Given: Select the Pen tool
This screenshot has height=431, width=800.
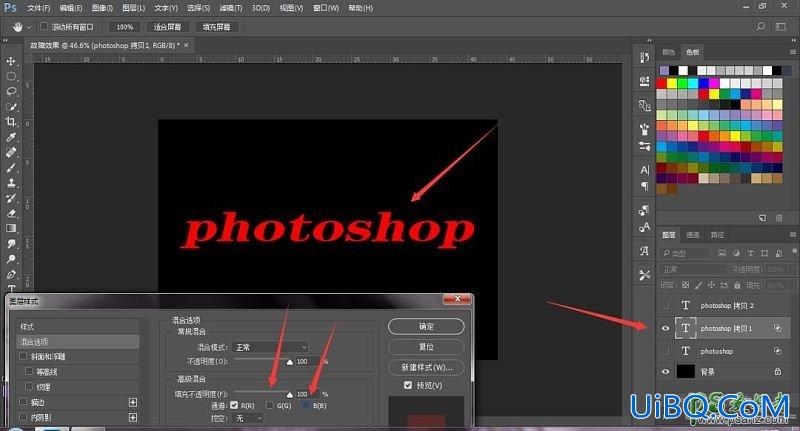Looking at the screenshot, I should 11,274.
